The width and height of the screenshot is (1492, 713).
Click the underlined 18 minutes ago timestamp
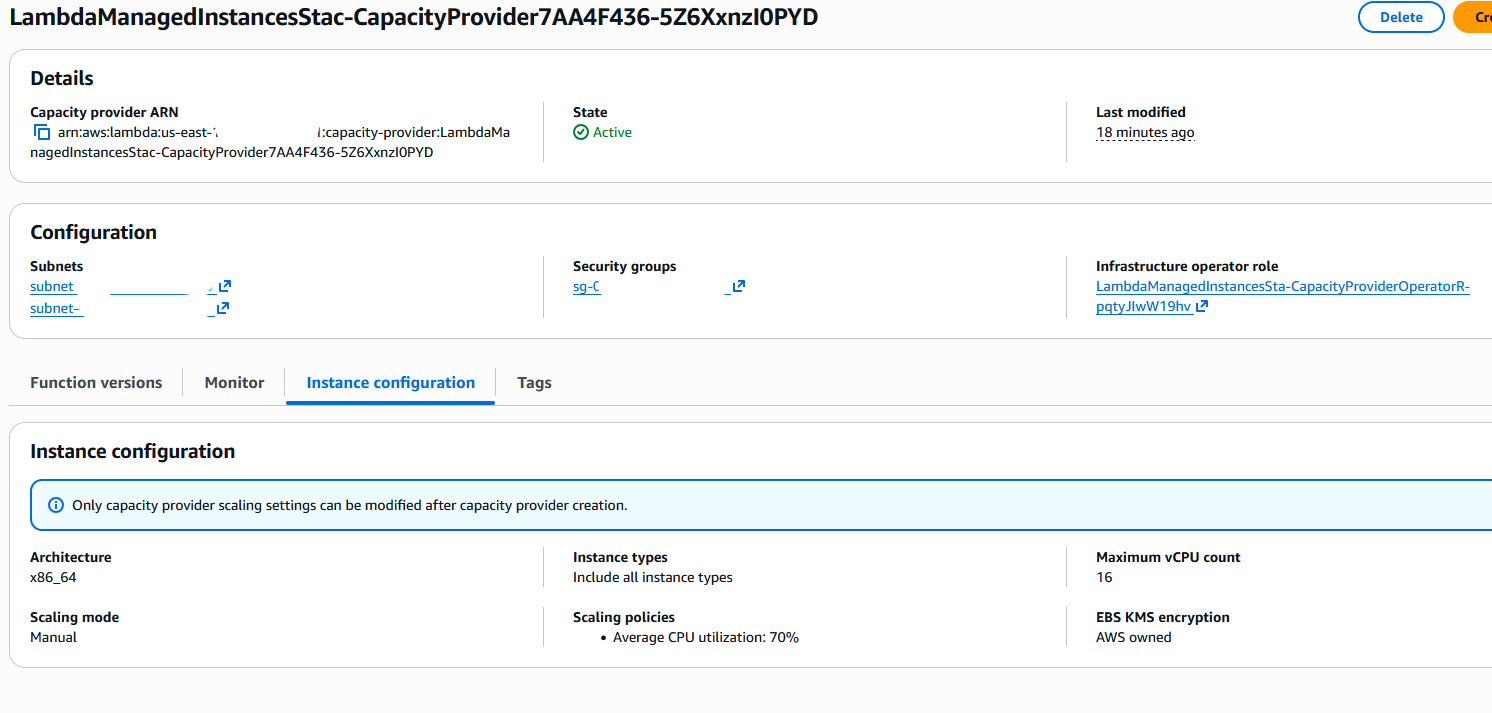click(1144, 131)
